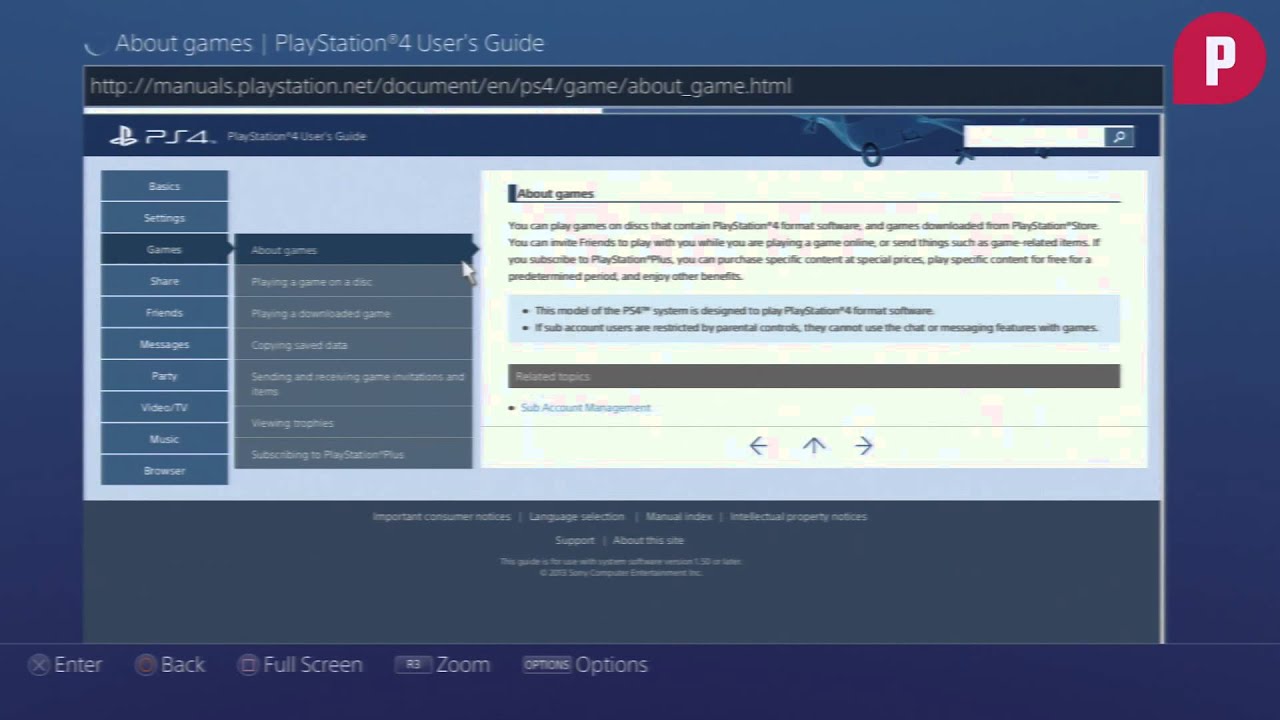Open the Support footer link

click(575, 541)
